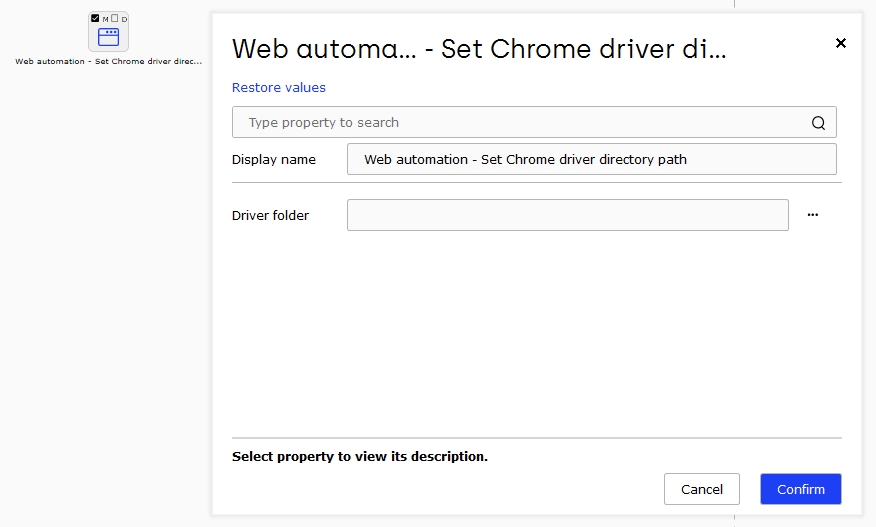Select the Display name label
Screen dimensions: 876x527
coord(274,160)
